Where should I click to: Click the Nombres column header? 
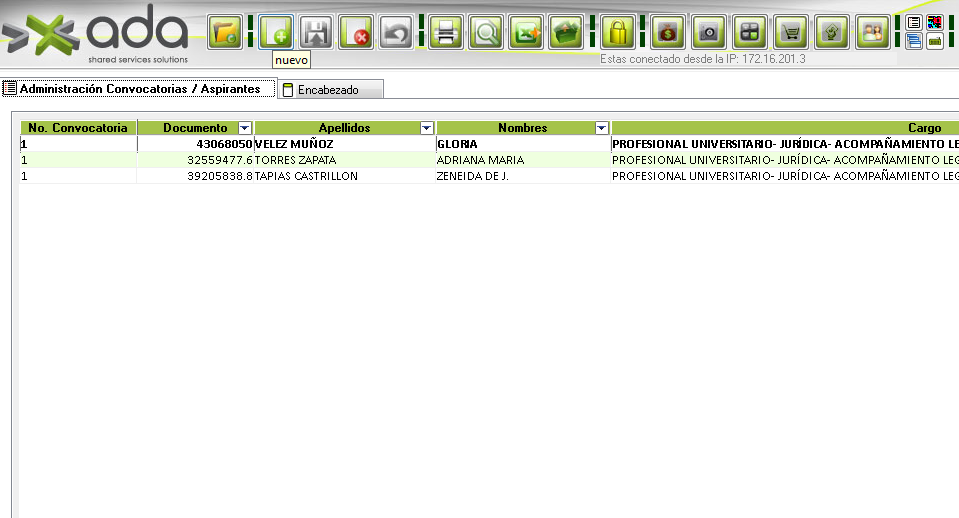point(522,128)
